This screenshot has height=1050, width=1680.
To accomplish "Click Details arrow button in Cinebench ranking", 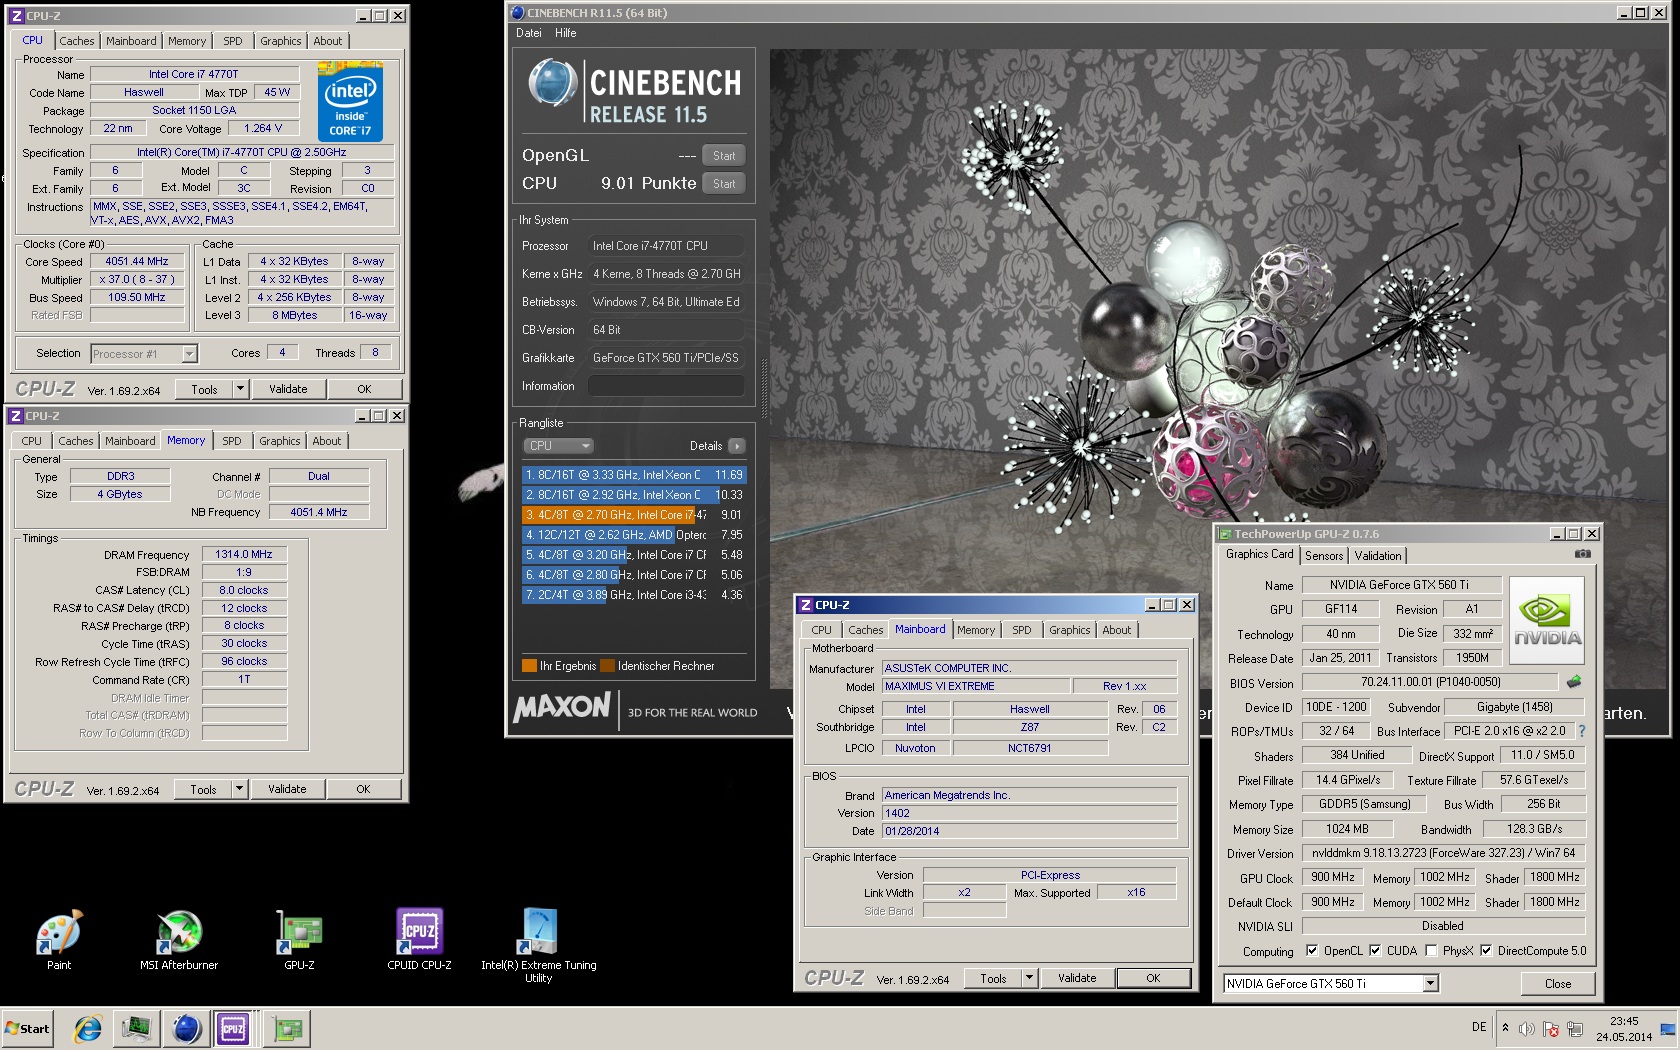I will point(737,446).
